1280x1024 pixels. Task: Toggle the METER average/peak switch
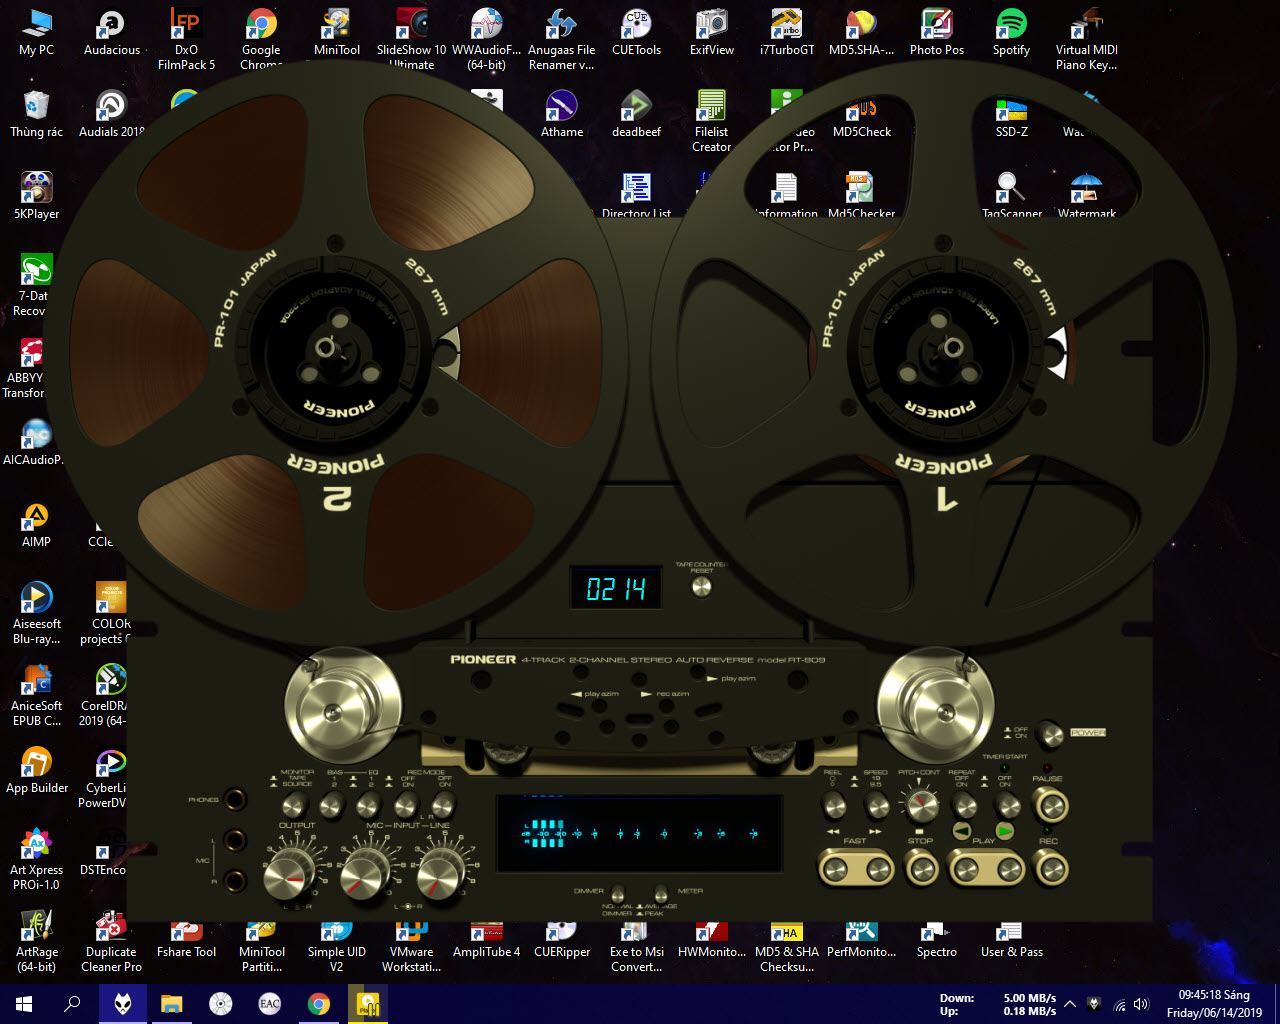pos(661,893)
